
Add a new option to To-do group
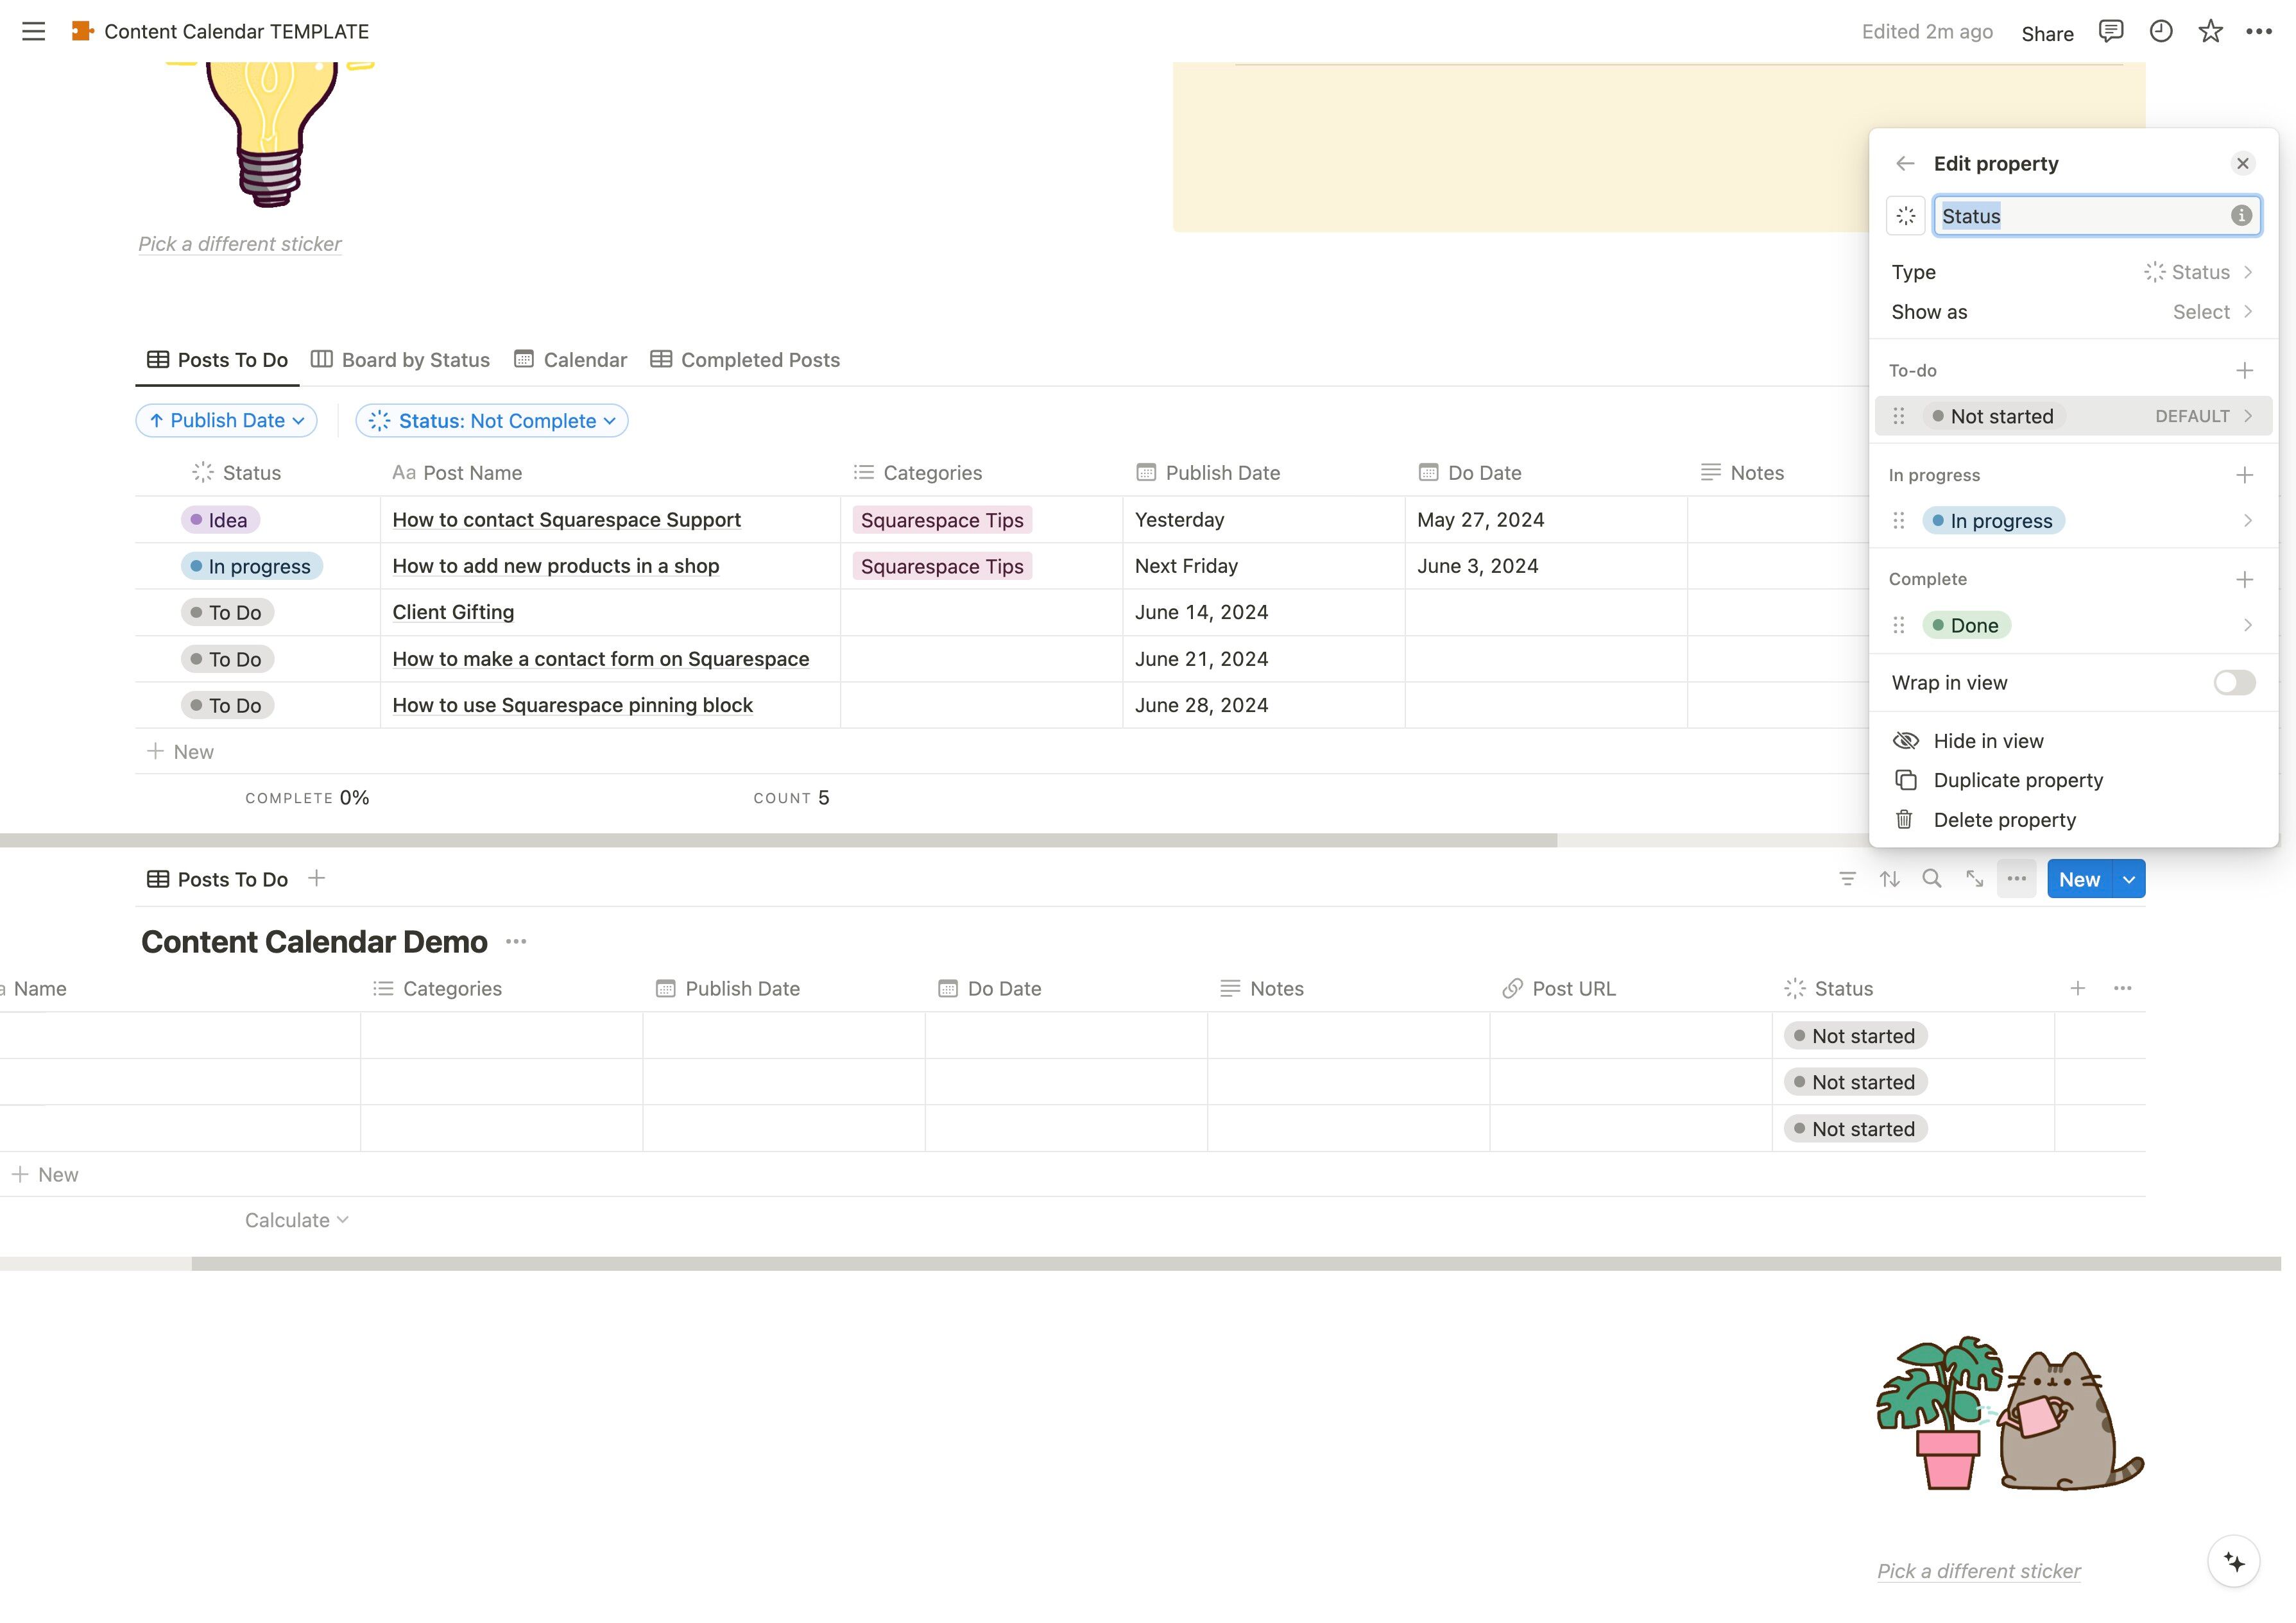[x=2244, y=371]
